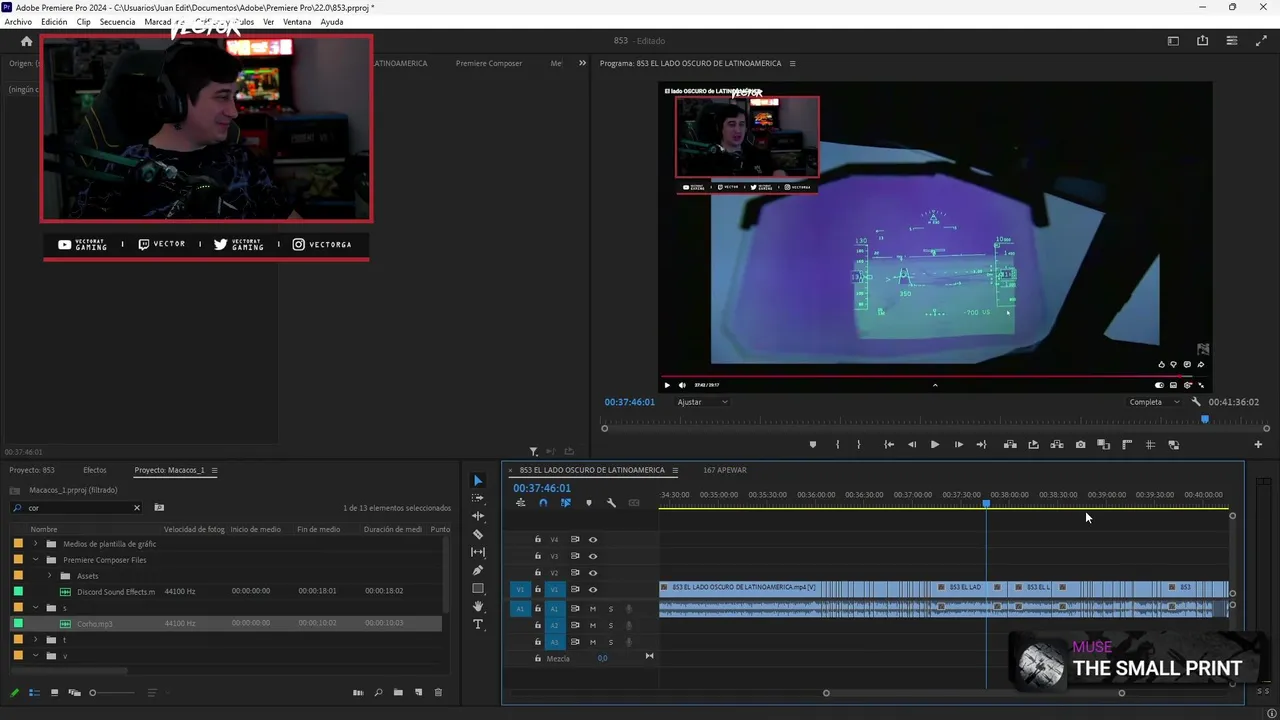Open Program monitor settings wrench
The image size is (1280, 720).
(1195, 402)
